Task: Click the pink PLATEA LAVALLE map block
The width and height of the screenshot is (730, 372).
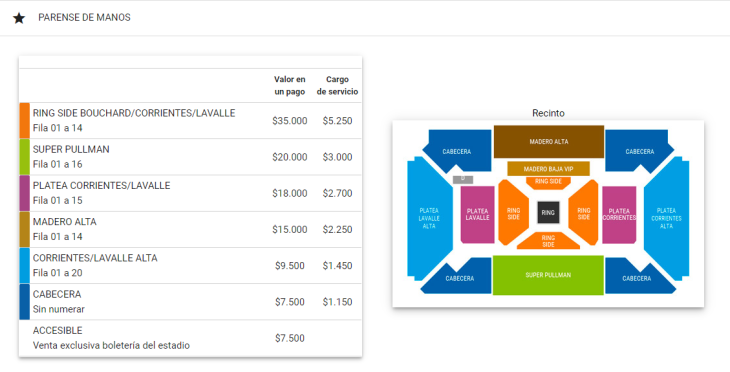Action: point(477,215)
